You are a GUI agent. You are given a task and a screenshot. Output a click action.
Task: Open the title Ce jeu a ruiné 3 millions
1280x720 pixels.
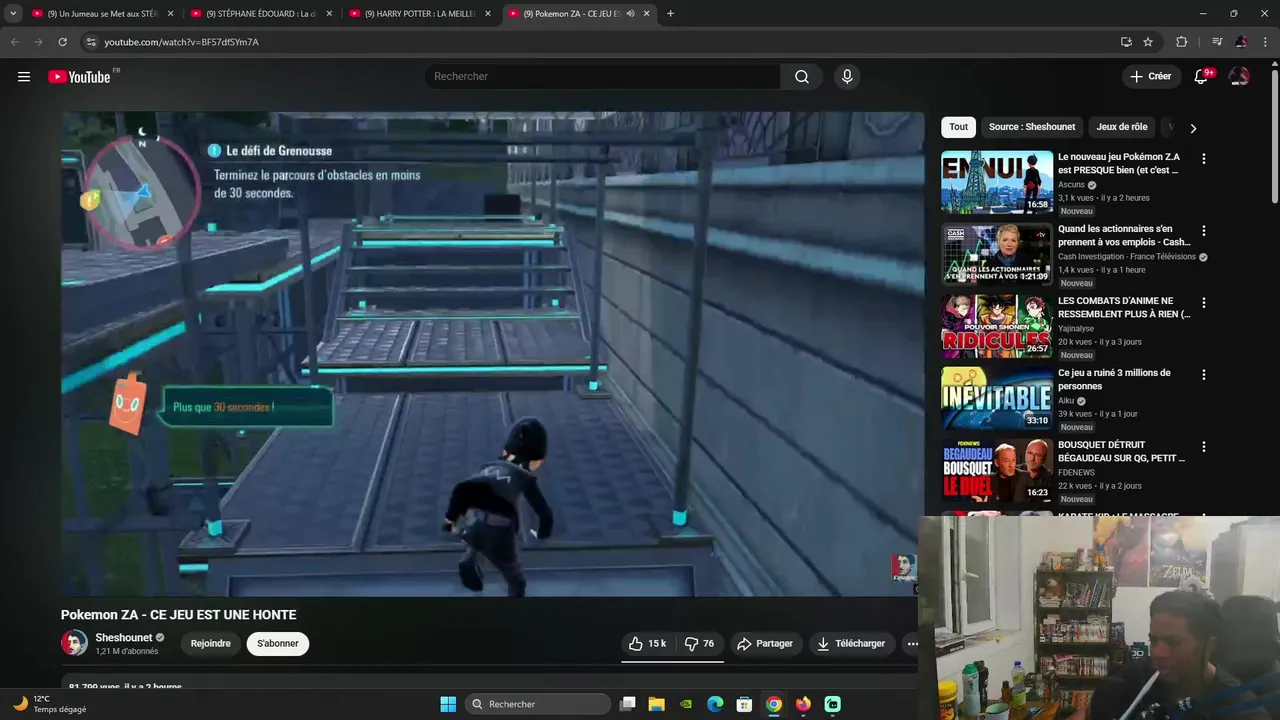point(1114,379)
